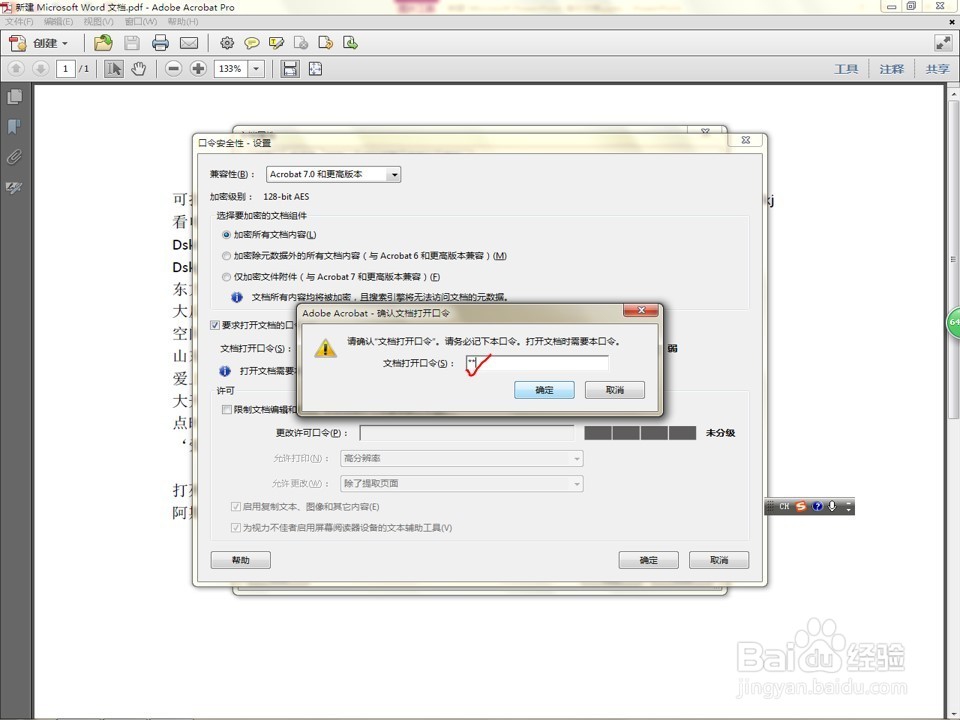The image size is (960, 720).
Task: Open the 视图(V) menu
Action: tap(99, 21)
